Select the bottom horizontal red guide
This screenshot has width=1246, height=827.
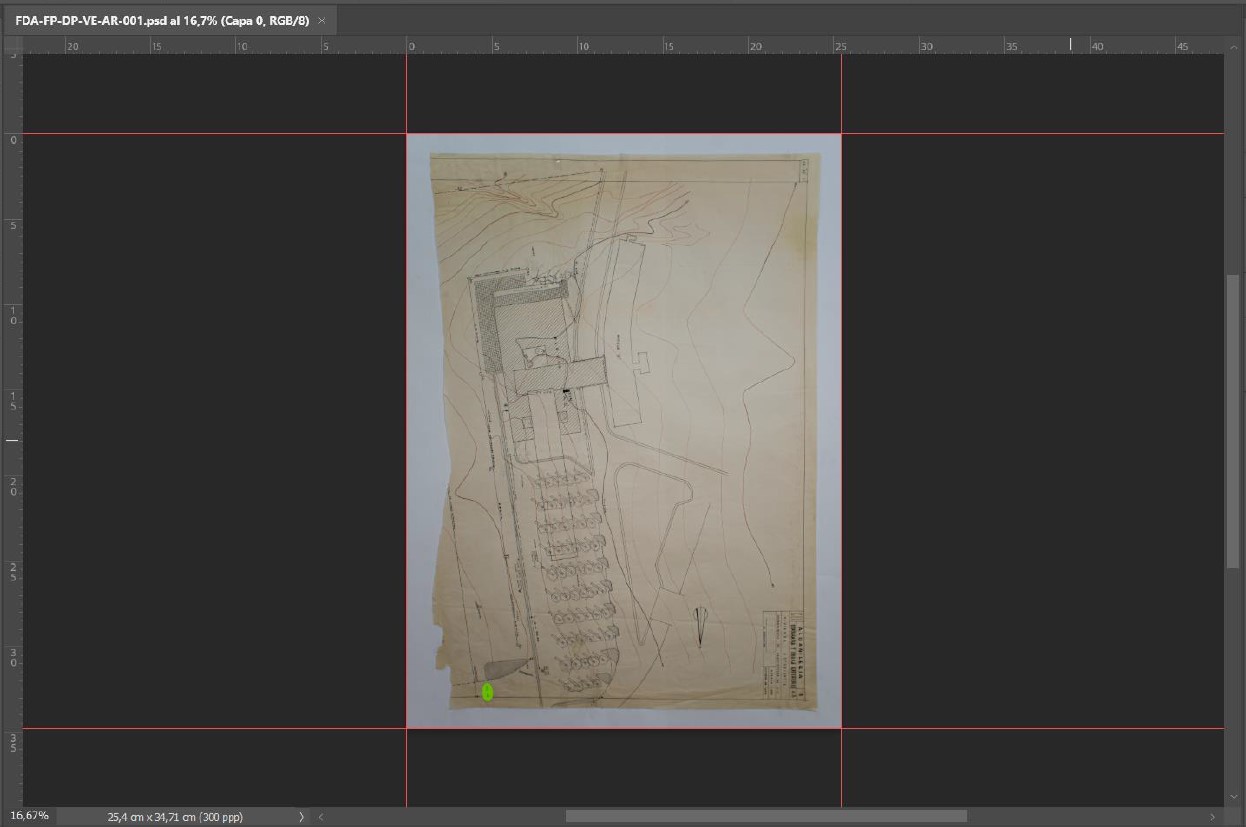pos(200,728)
